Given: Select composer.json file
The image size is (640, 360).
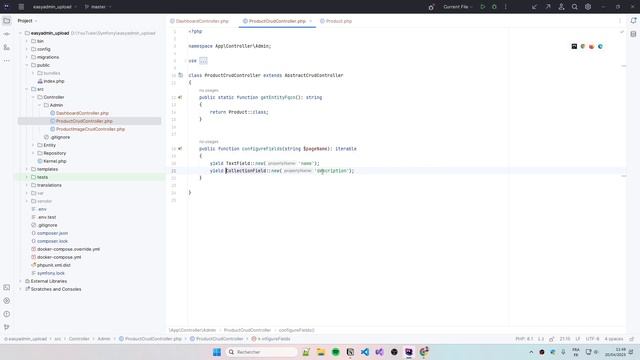Looking at the screenshot, I should (52, 233).
